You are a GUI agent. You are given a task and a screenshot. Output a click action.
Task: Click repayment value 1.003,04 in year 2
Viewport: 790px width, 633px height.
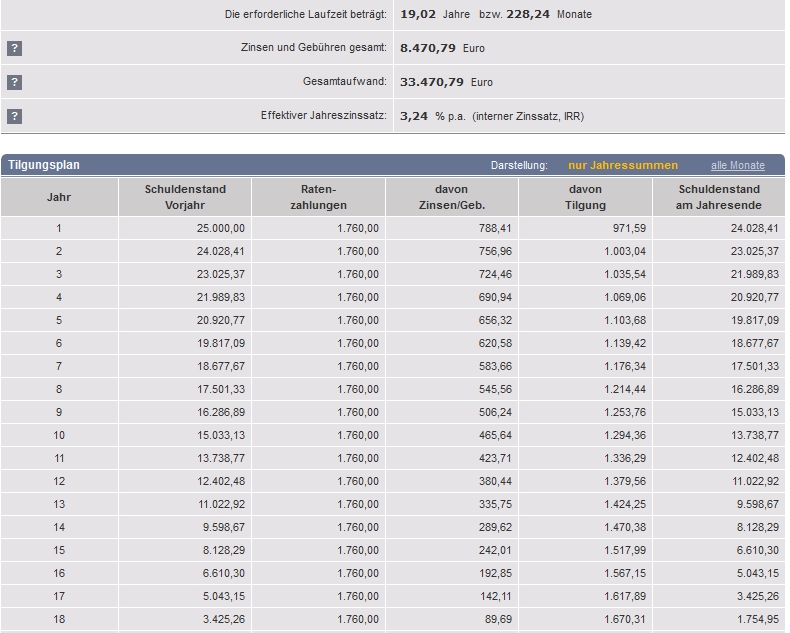[x=625, y=251]
